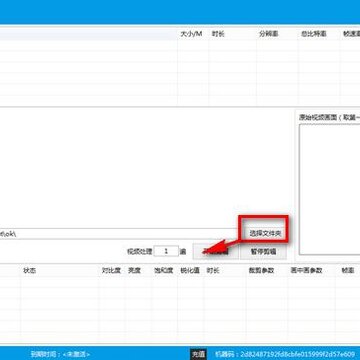The image size is (360, 360).
Task: Click the 原始视频画面 preview box
Action: pos(329,189)
